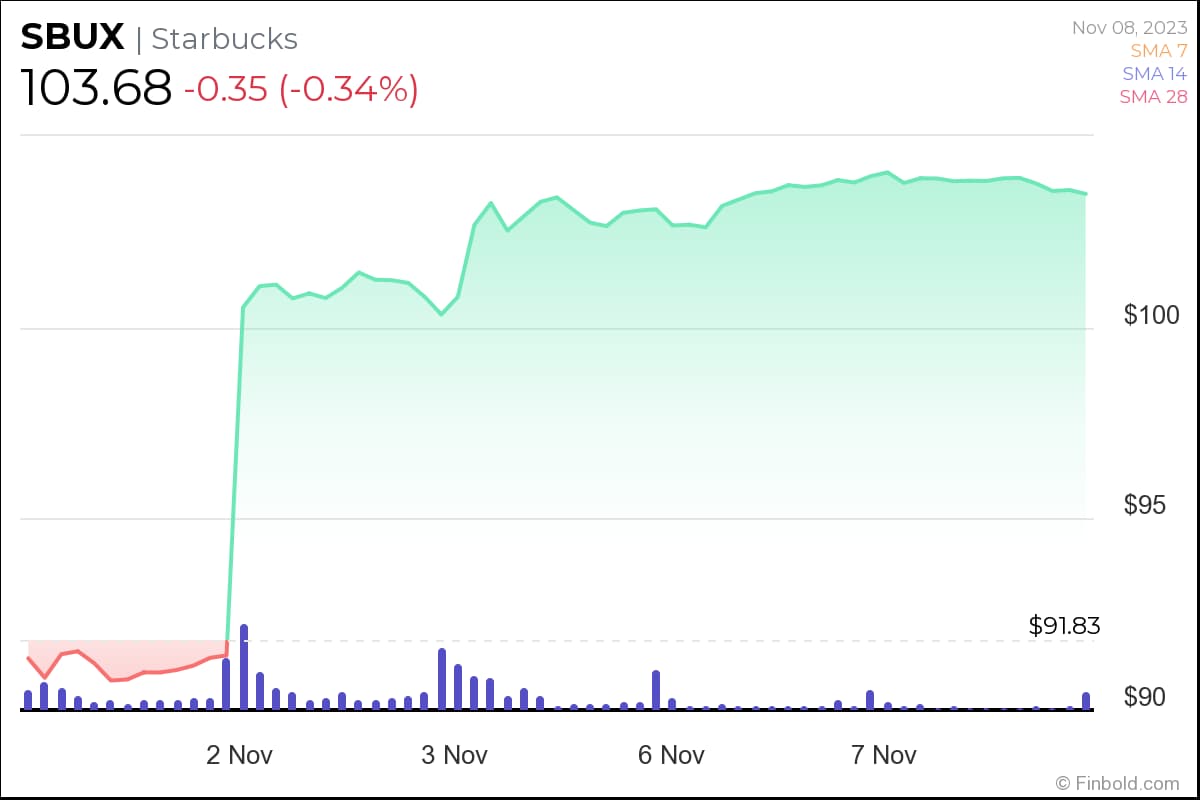Click the -0.35 (-0.34%) price change
This screenshot has width=1200, height=800.
300,89
